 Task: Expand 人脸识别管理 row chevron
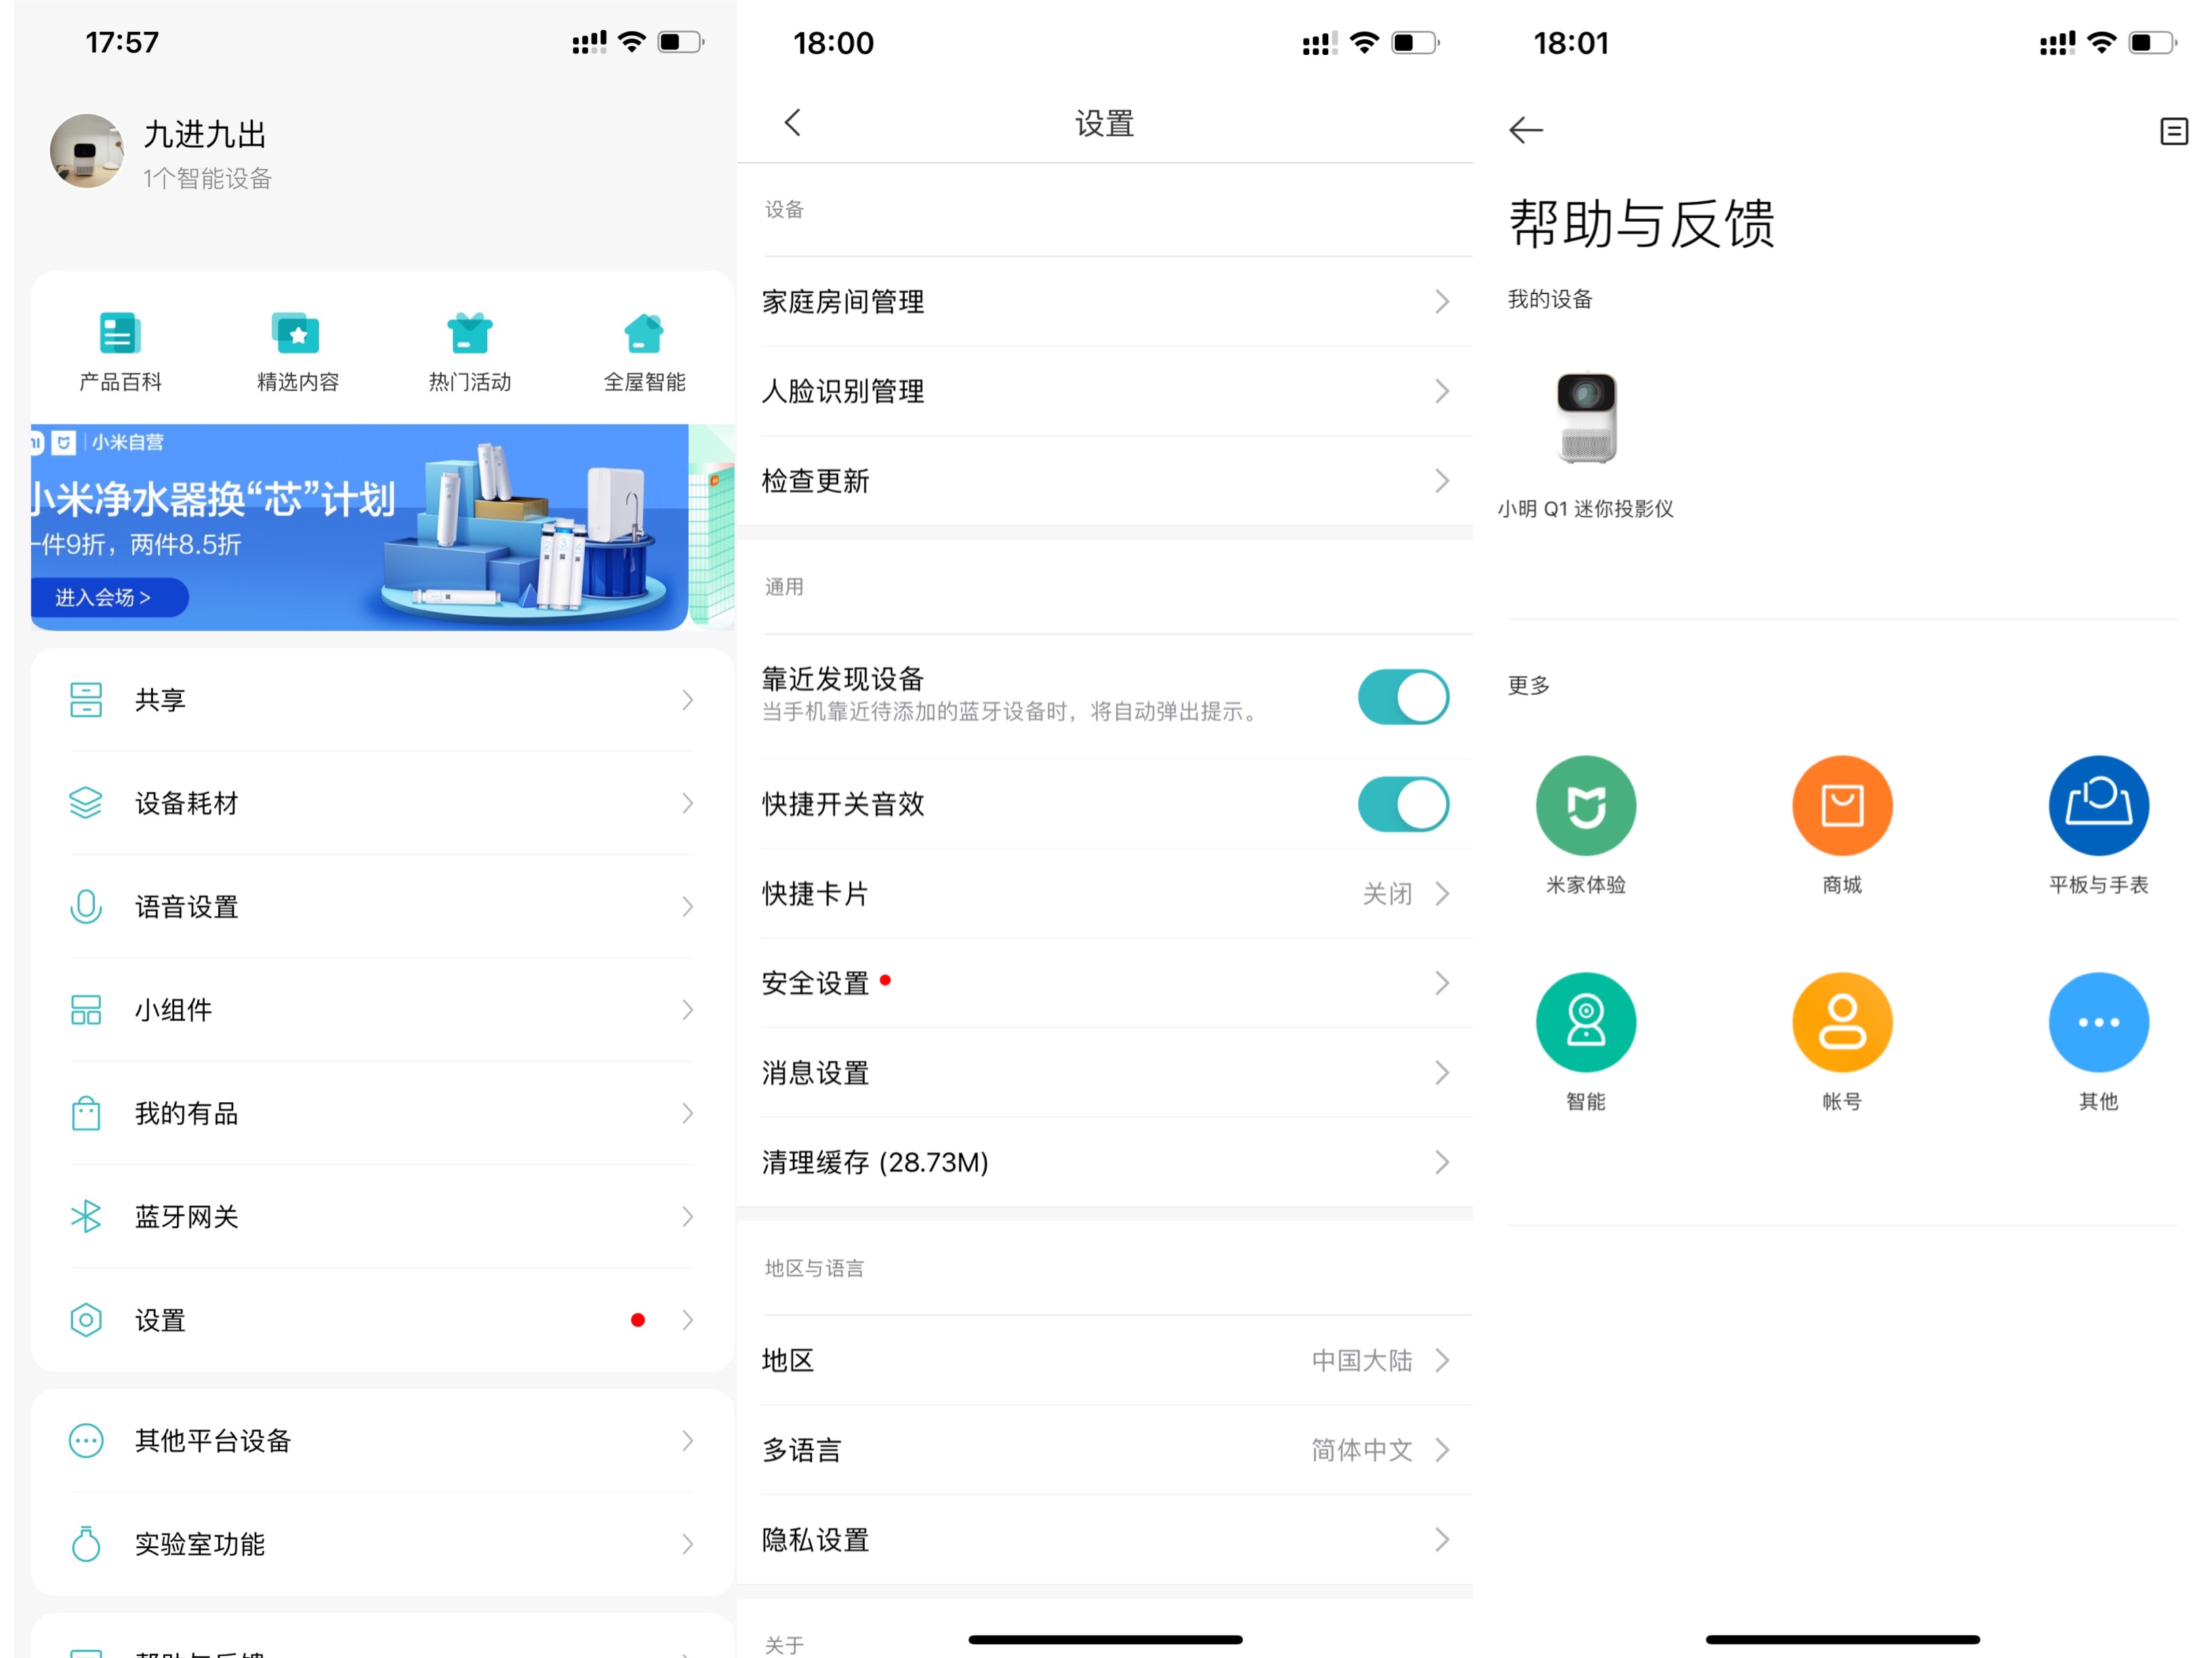[x=1442, y=391]
